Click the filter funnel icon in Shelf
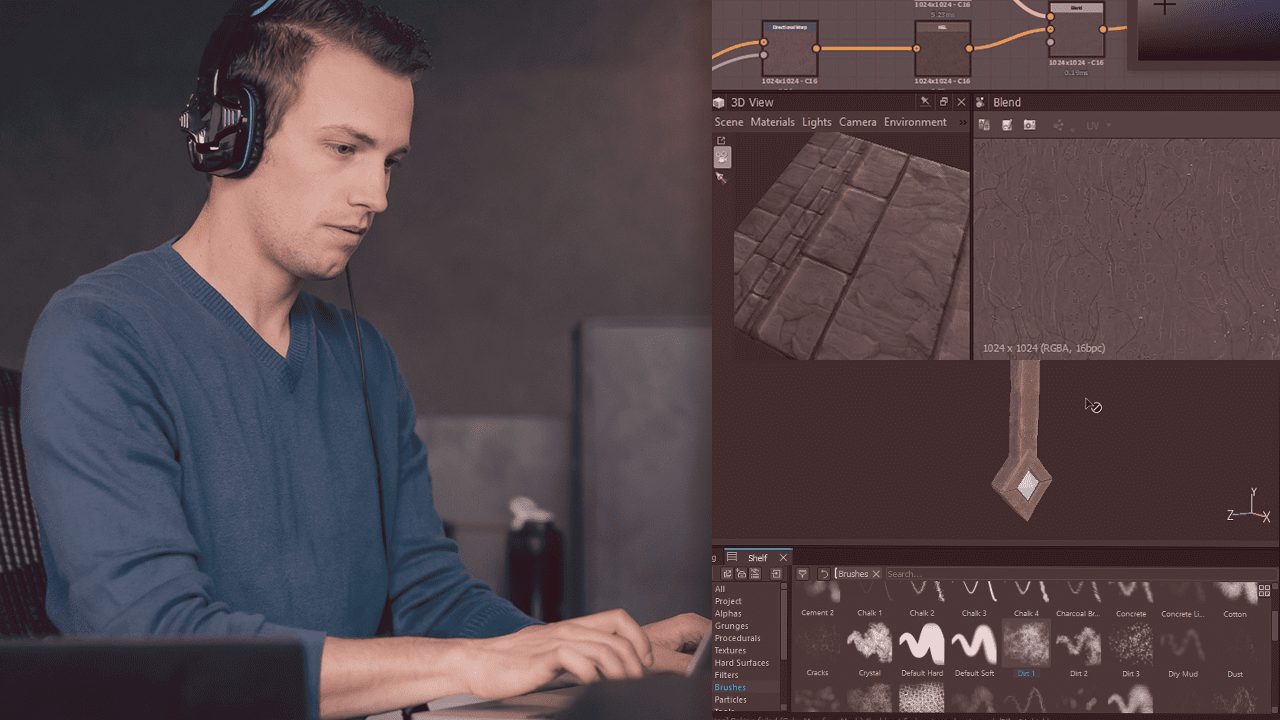 click(802, 574)
